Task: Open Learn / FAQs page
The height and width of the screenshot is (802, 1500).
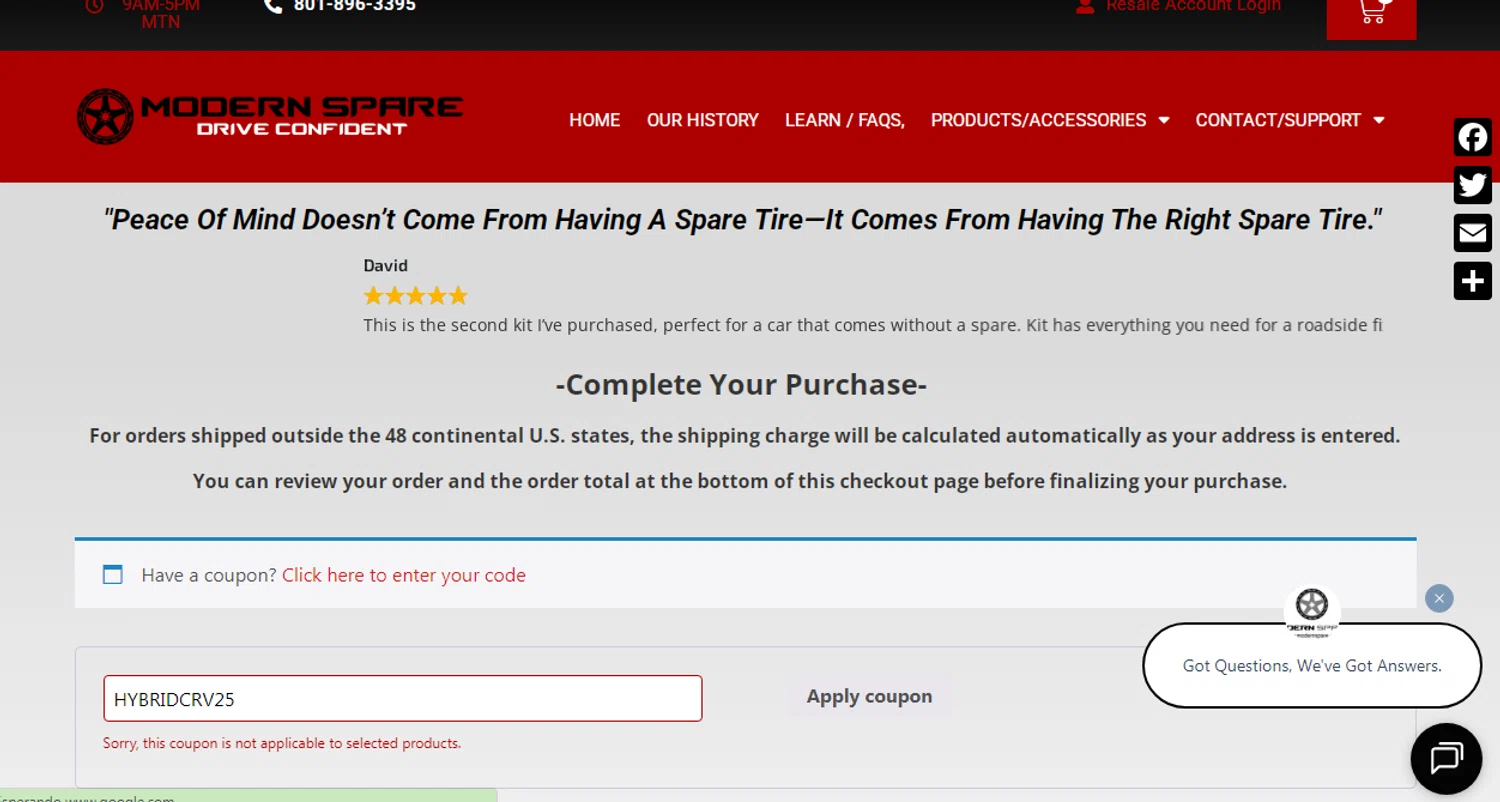Action: click(845, 120)
